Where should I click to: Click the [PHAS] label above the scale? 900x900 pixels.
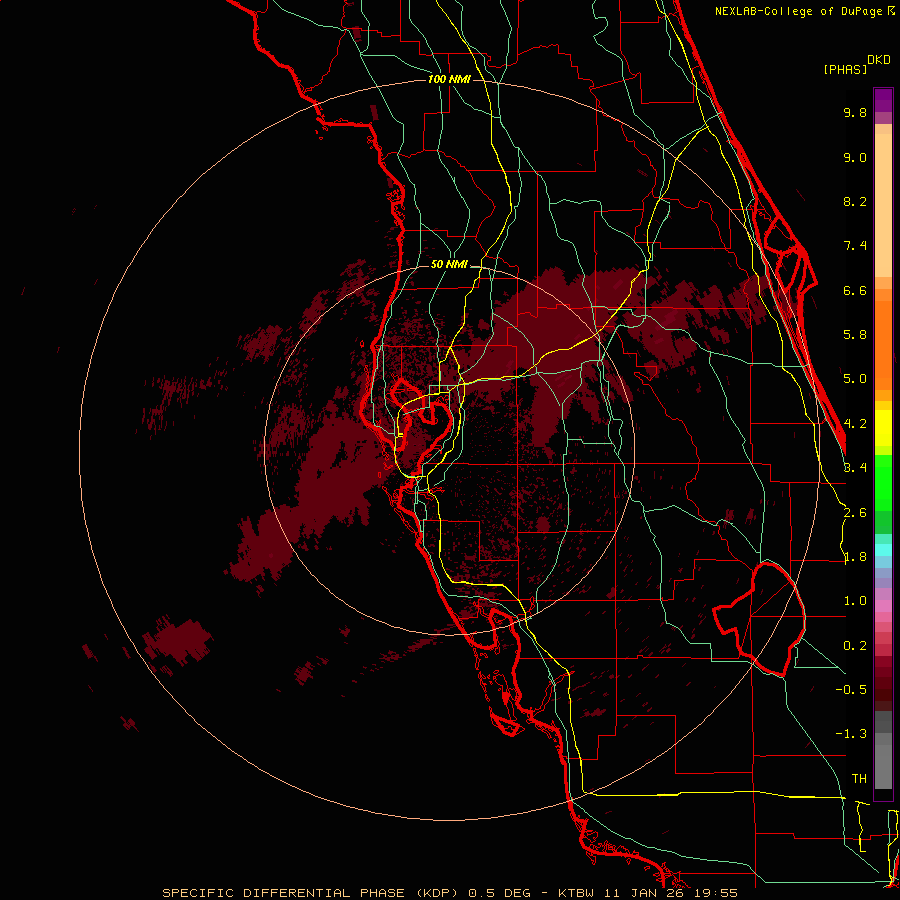point(845,69)
